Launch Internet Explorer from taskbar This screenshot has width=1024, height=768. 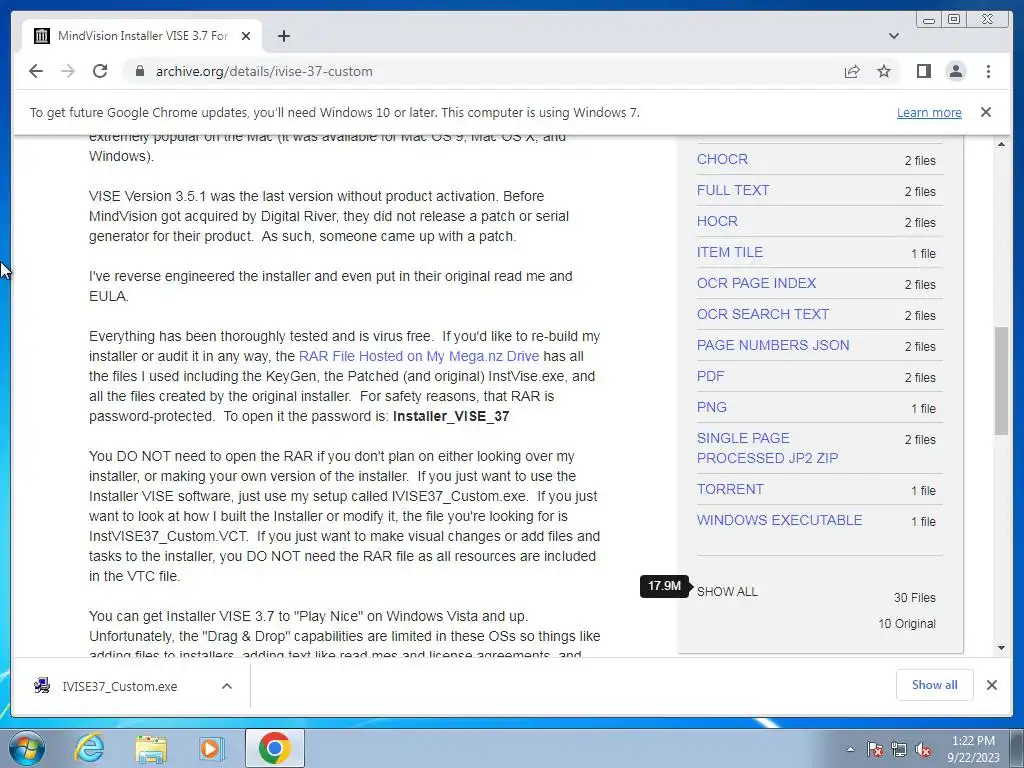[89, 748]
